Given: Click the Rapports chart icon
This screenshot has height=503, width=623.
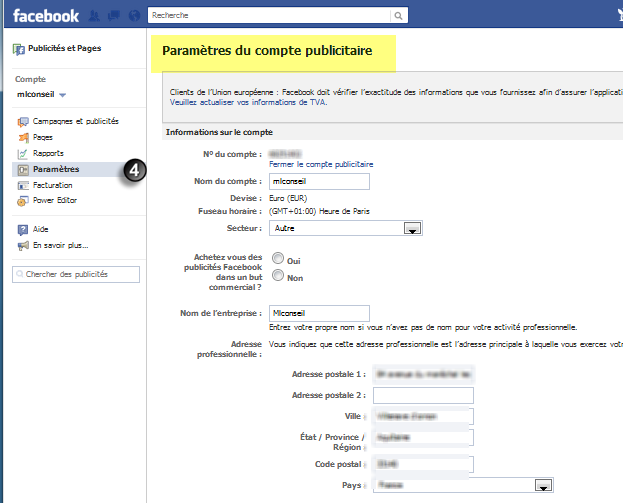Looking at the screenshot, I should tap(23, 154).
